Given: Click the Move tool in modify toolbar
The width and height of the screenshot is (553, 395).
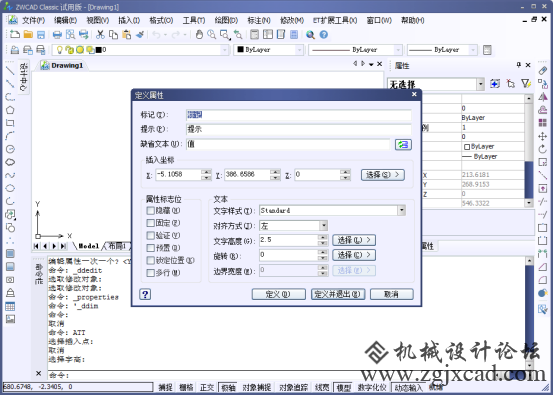Looking at the screenshot, I should coord(543,136).
